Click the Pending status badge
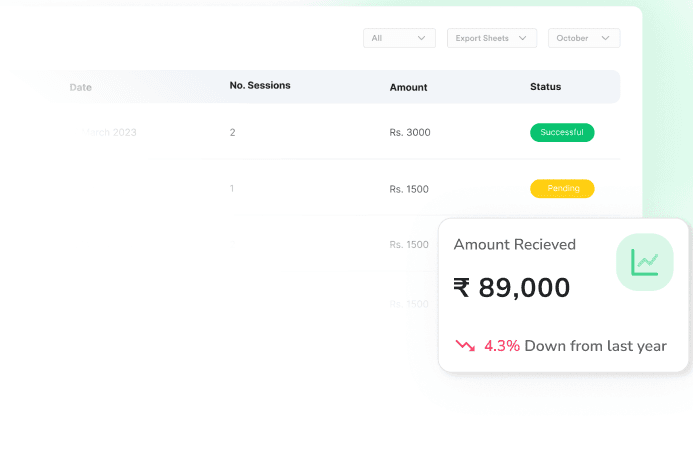 562,188
